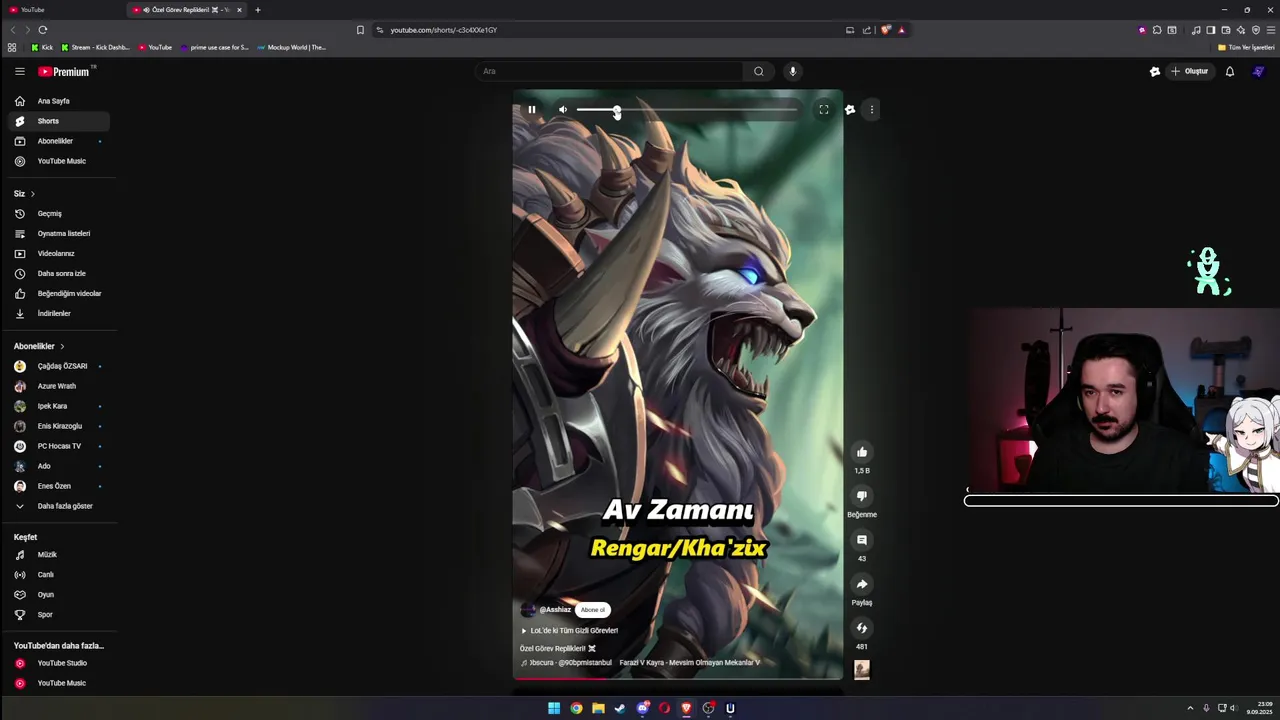This screenshot has height=720, width=1280.
Task: Open the Ipek Kara subscription
Action: click(59, 406)
